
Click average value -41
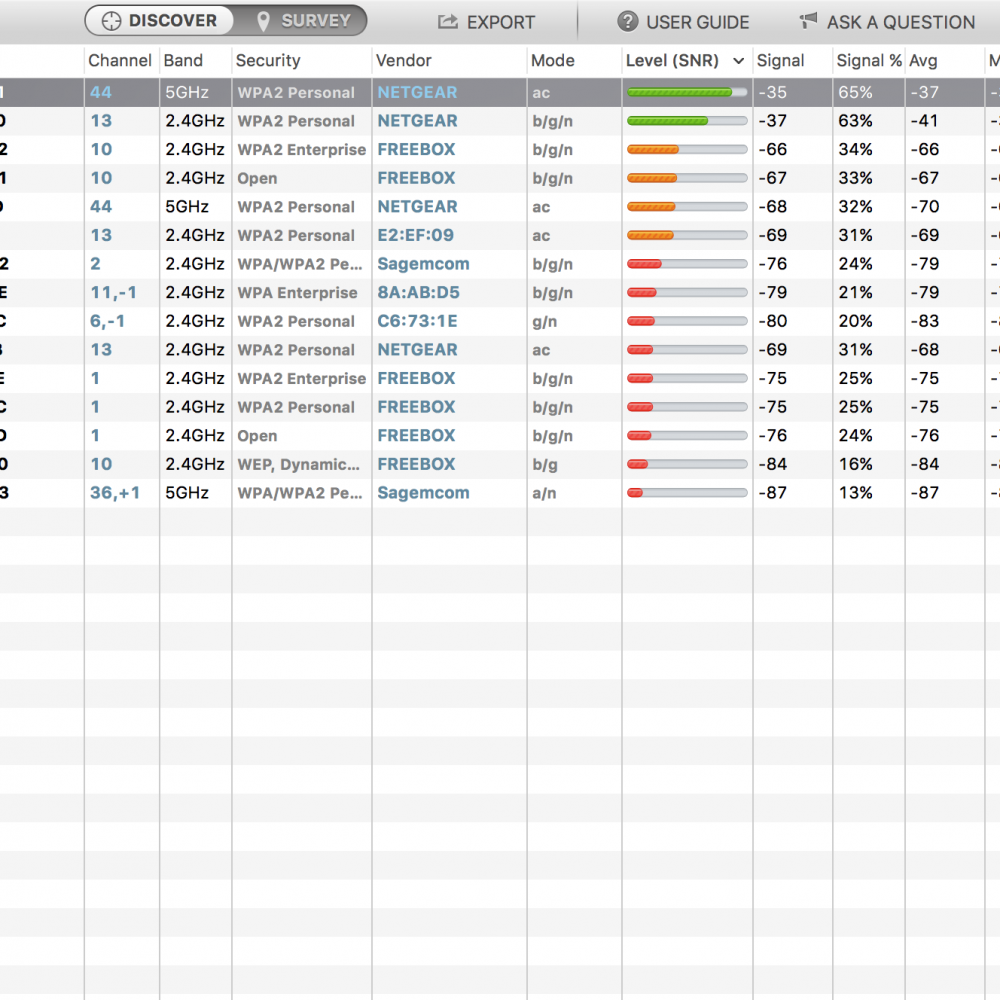click(924, 121)
